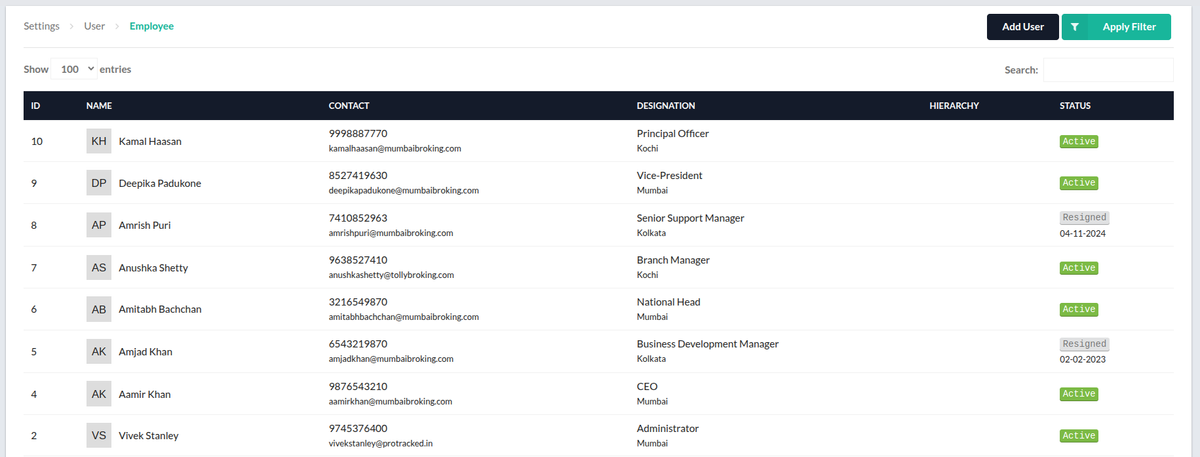Click the AK avatar for Aamir Khan
Viewport: 1200px width, 457px height.
99,394
